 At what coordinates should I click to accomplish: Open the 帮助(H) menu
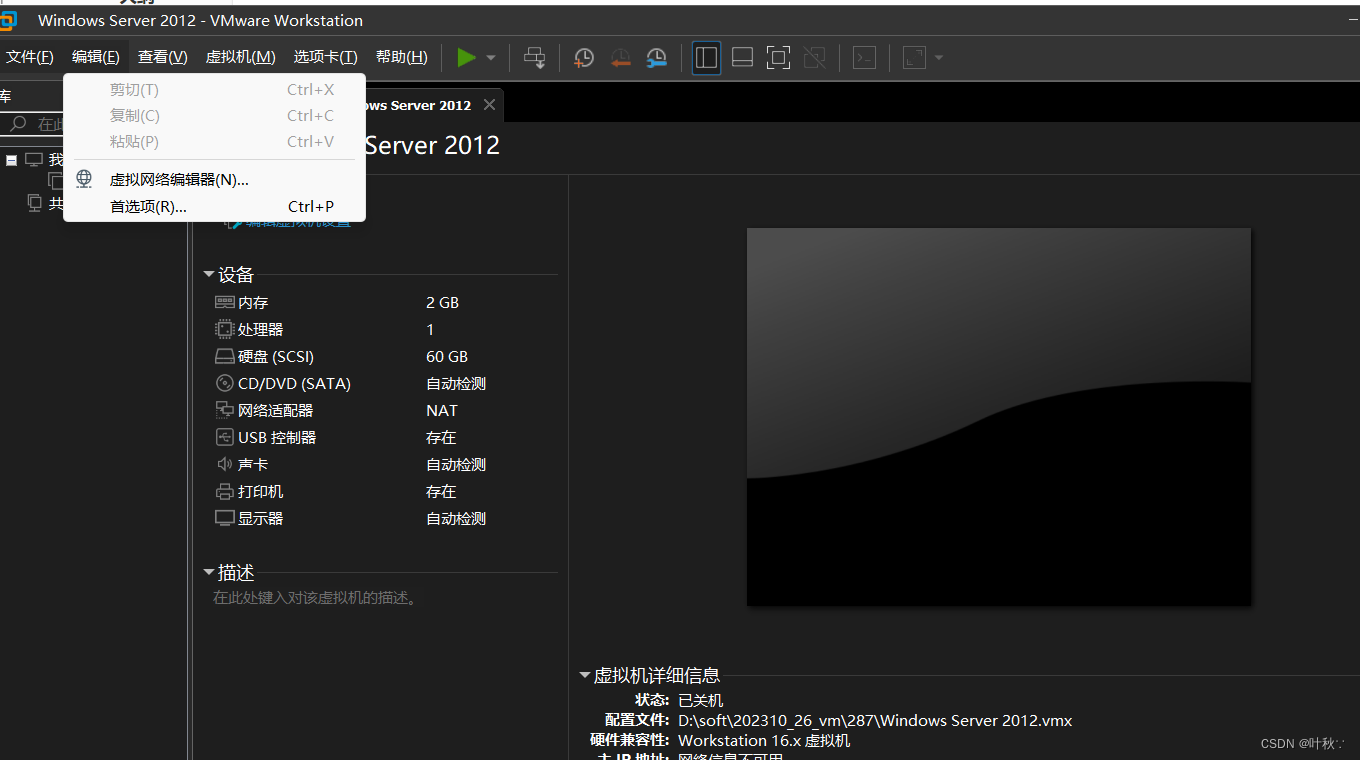402,57
